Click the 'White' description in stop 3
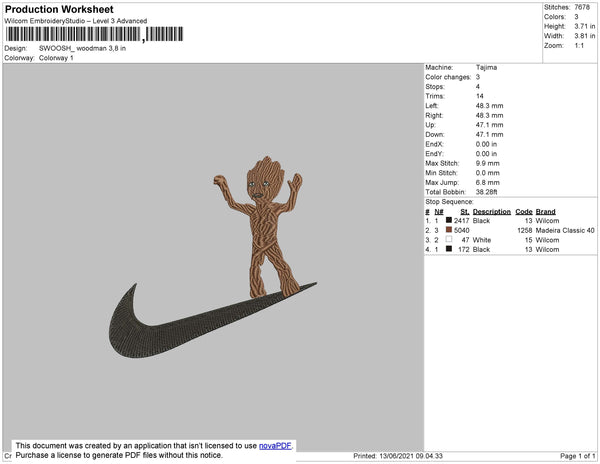This screenshot has height=464, width=600. 482,240
